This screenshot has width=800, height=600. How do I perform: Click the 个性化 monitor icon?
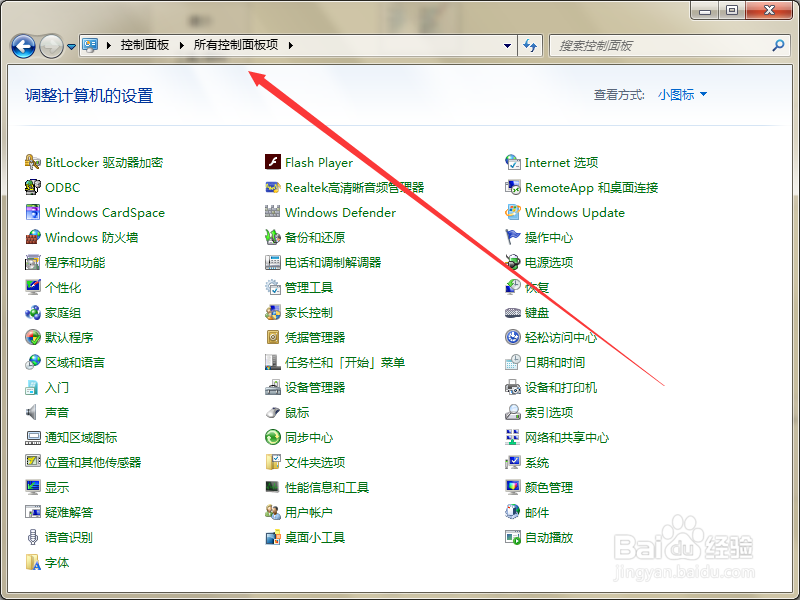tap(33, 287)
